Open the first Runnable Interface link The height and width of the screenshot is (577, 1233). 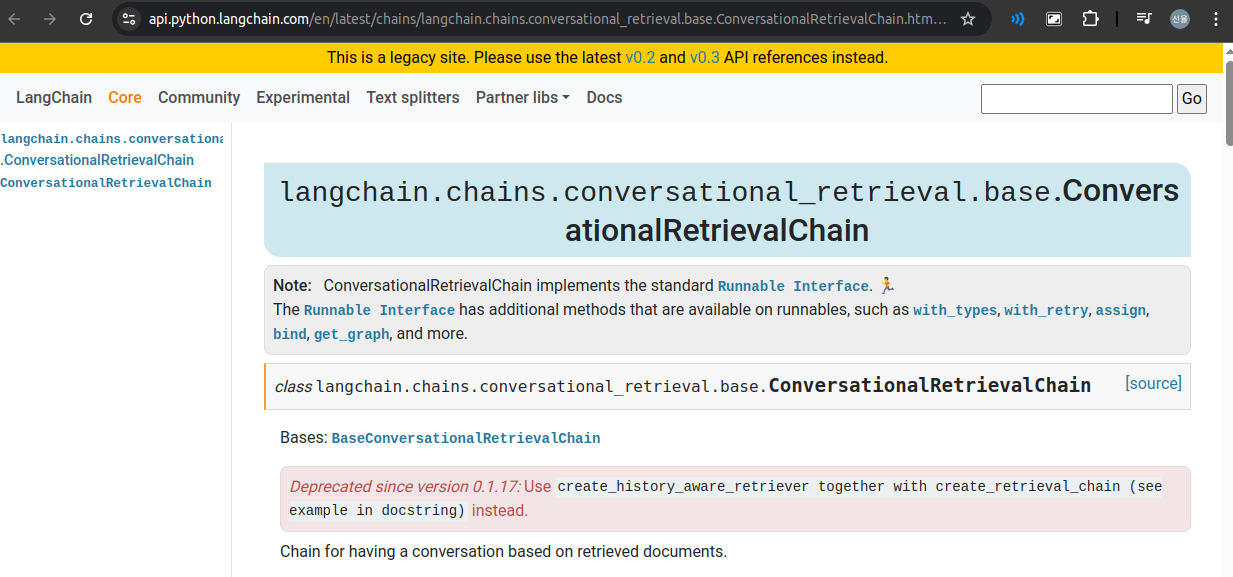pyautogui.click(x=794, y=286)
